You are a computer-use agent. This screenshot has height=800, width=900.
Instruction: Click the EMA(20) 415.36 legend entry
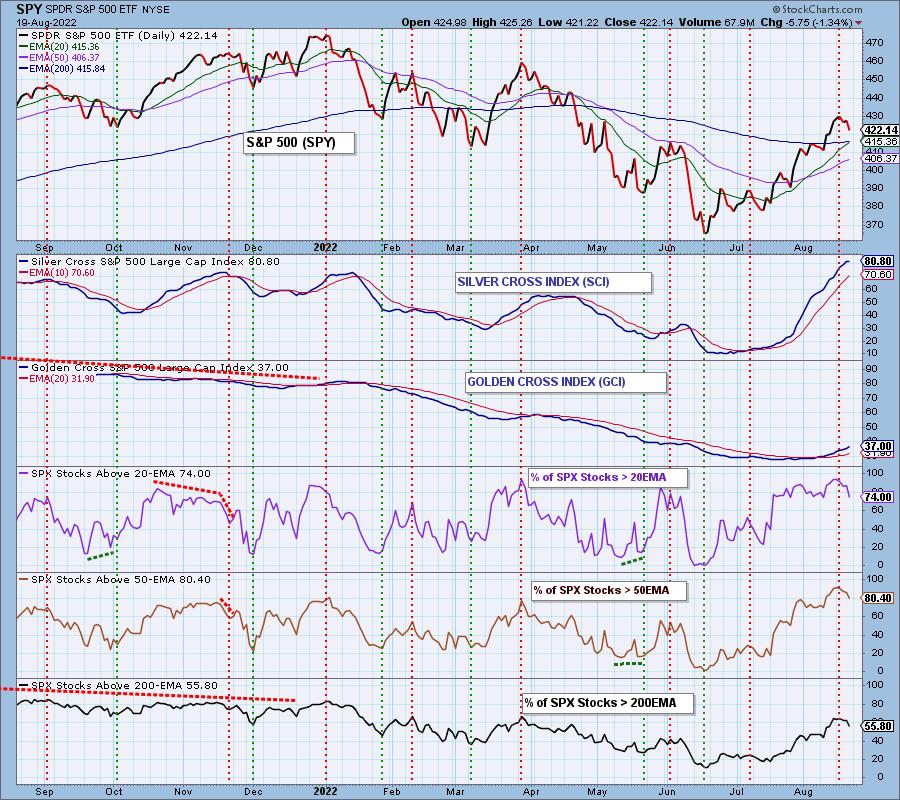coord(59,46)
